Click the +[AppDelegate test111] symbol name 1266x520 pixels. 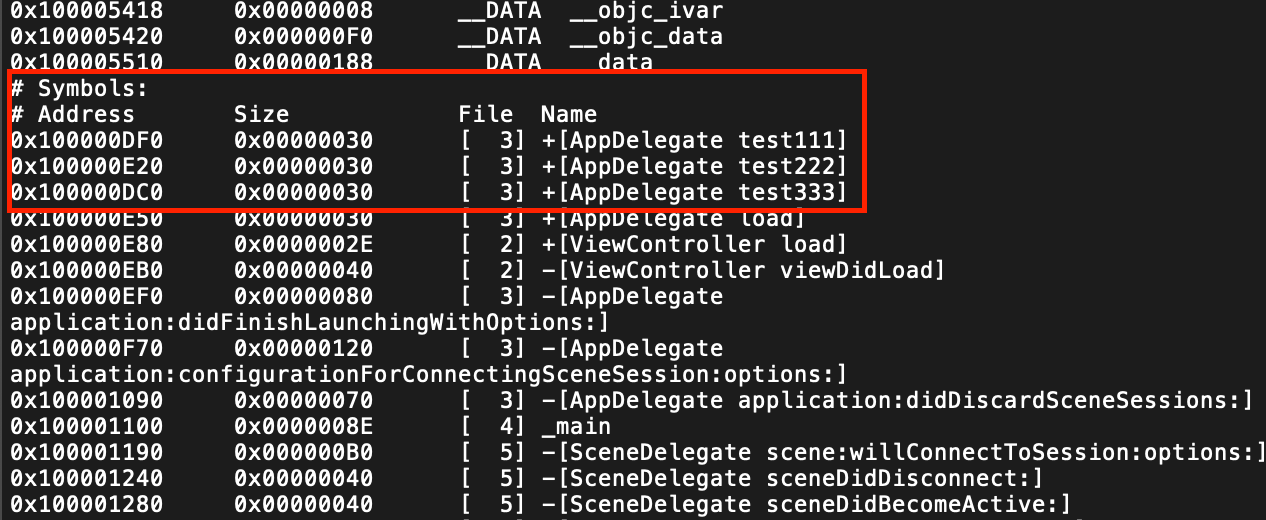coord(693,140)
